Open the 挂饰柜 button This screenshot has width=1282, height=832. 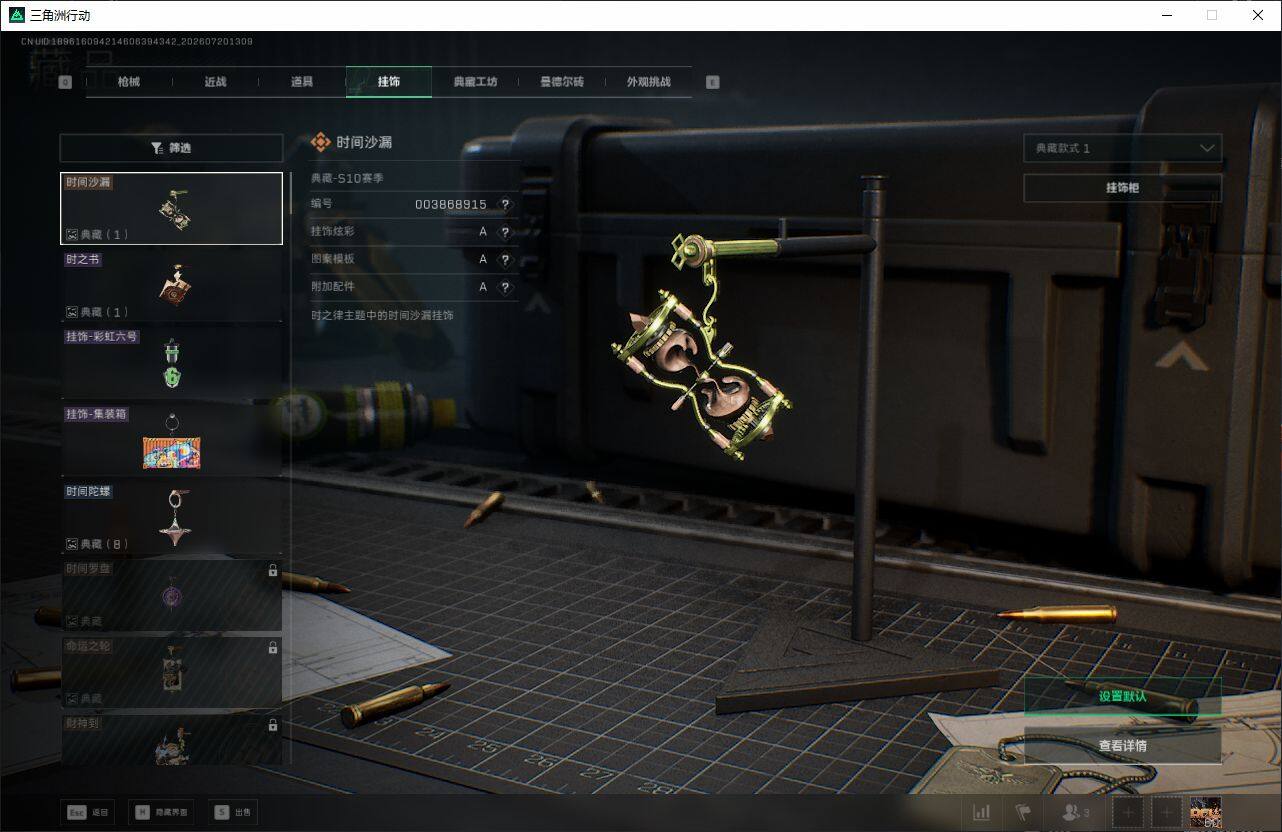[x=1122, y=188]
